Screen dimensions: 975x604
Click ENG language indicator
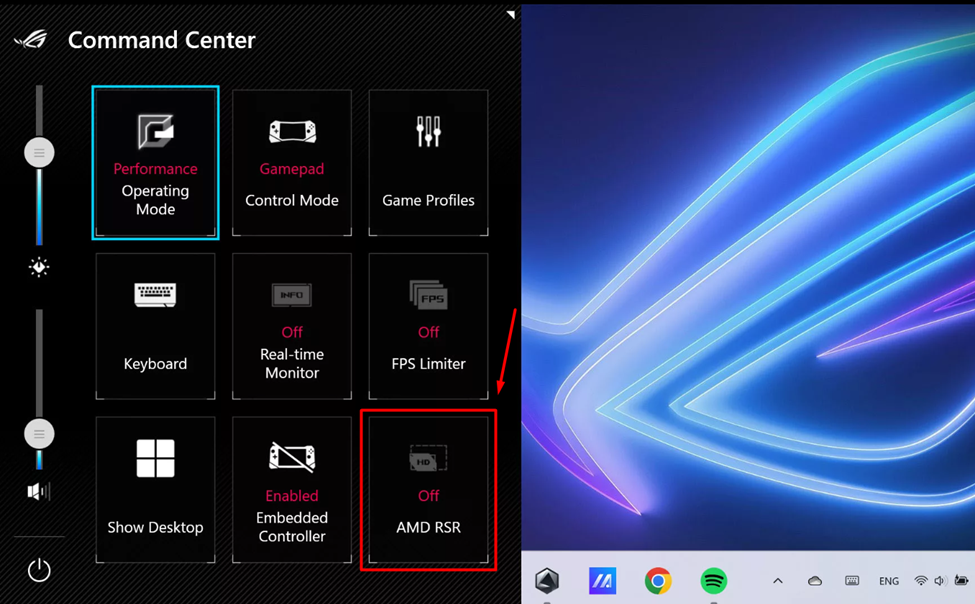(889, 581)
